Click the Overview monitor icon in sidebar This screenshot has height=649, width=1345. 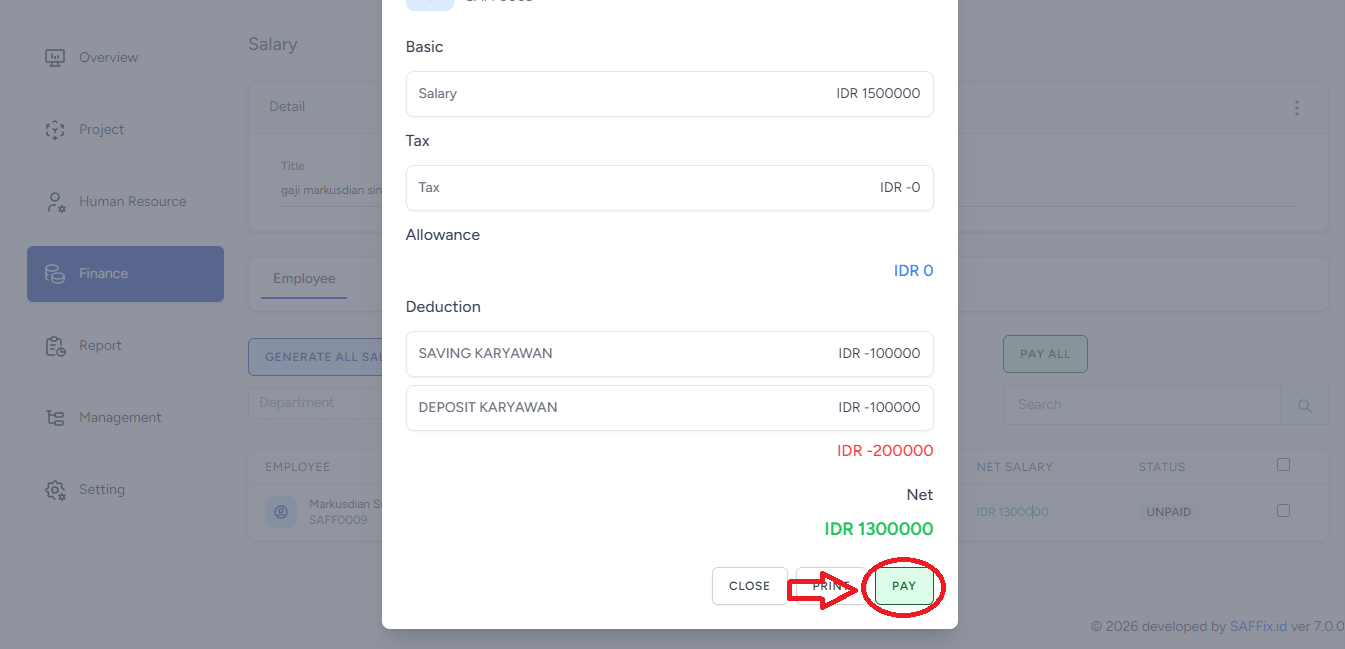click(55, 58)
